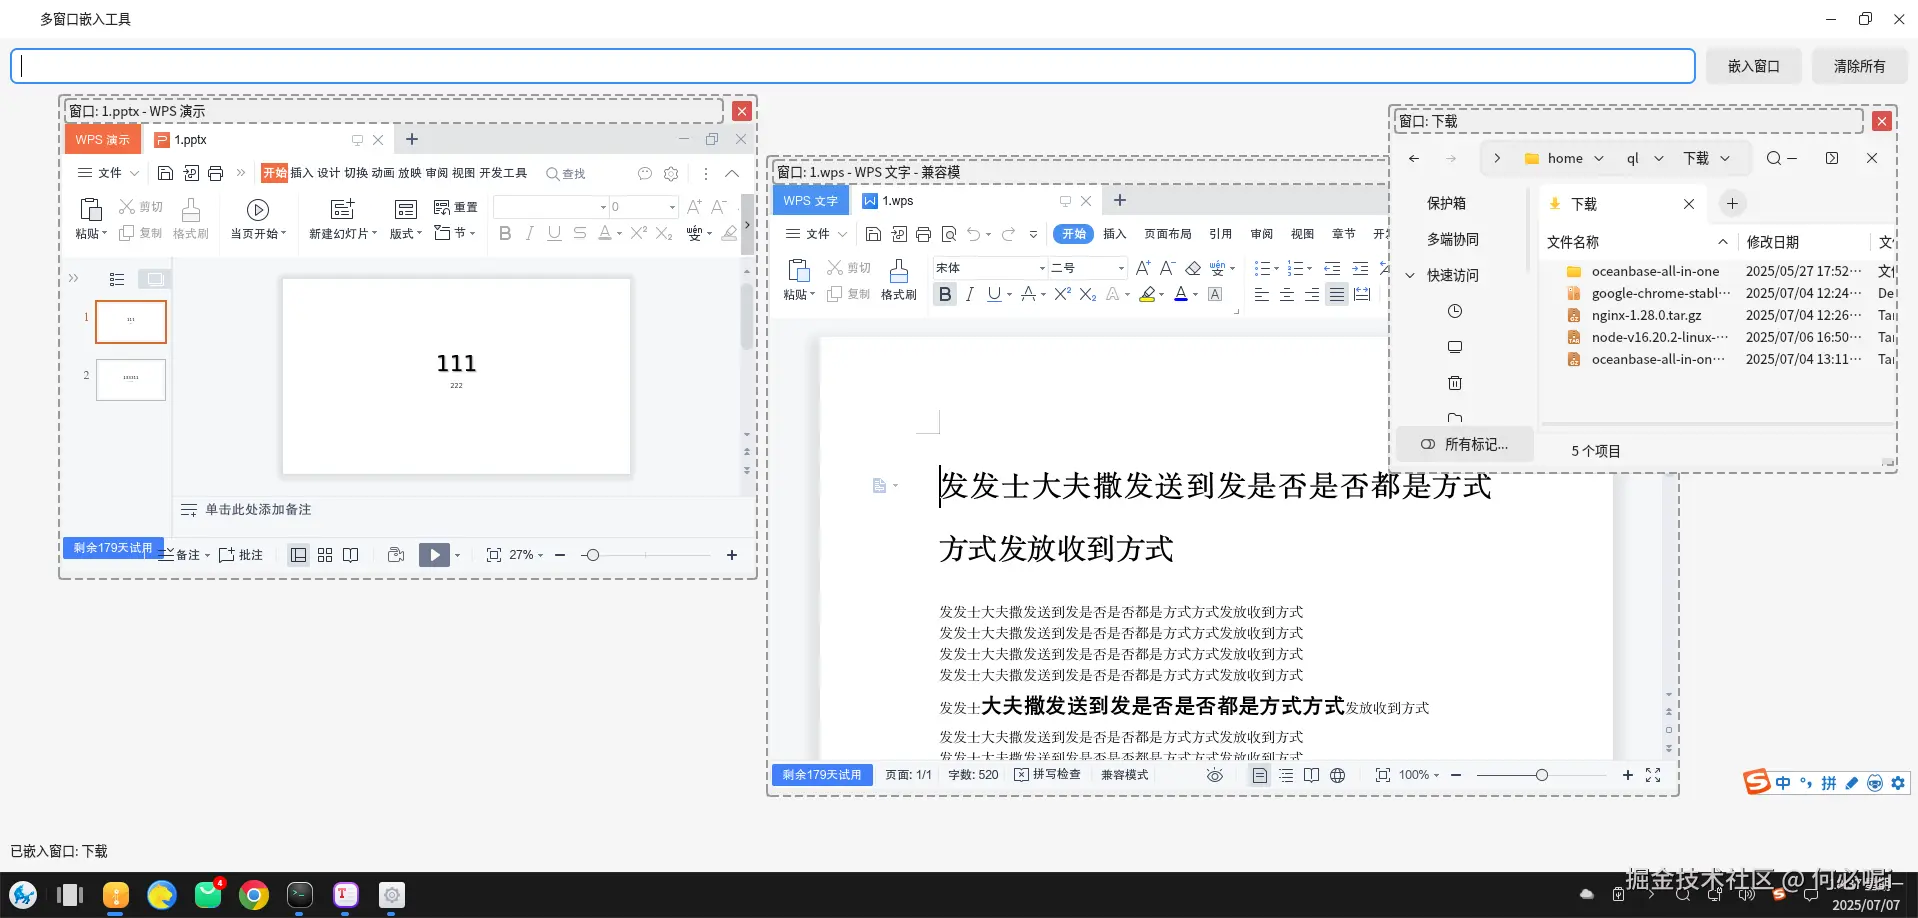Enable eye-protection mode in the status bar
1918x918 pixels.
[x=1214, y=775]
